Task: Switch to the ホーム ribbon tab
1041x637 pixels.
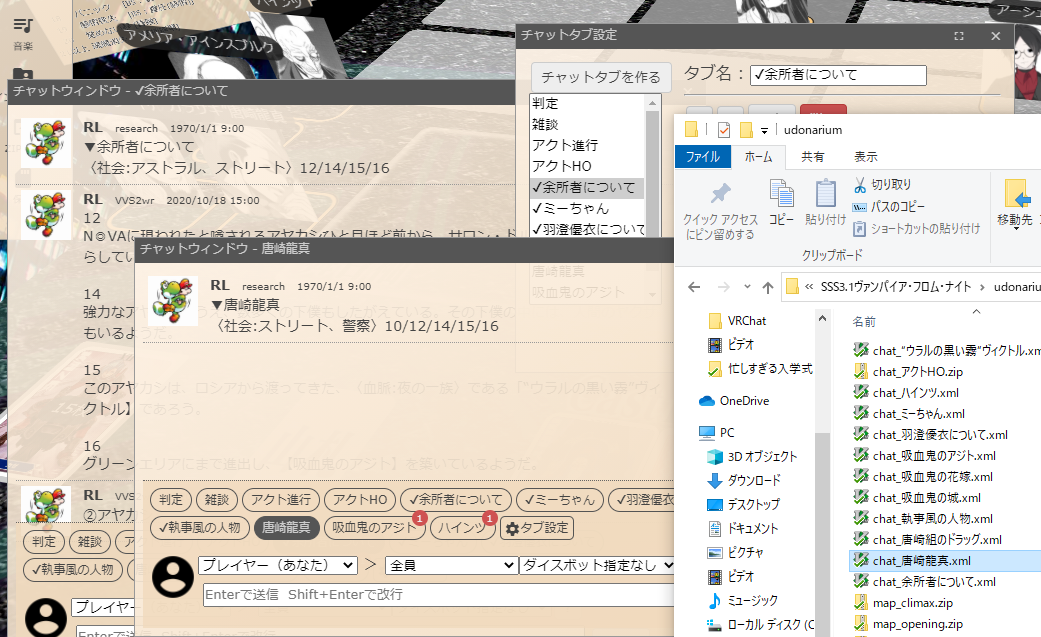Action: point(758,157)
